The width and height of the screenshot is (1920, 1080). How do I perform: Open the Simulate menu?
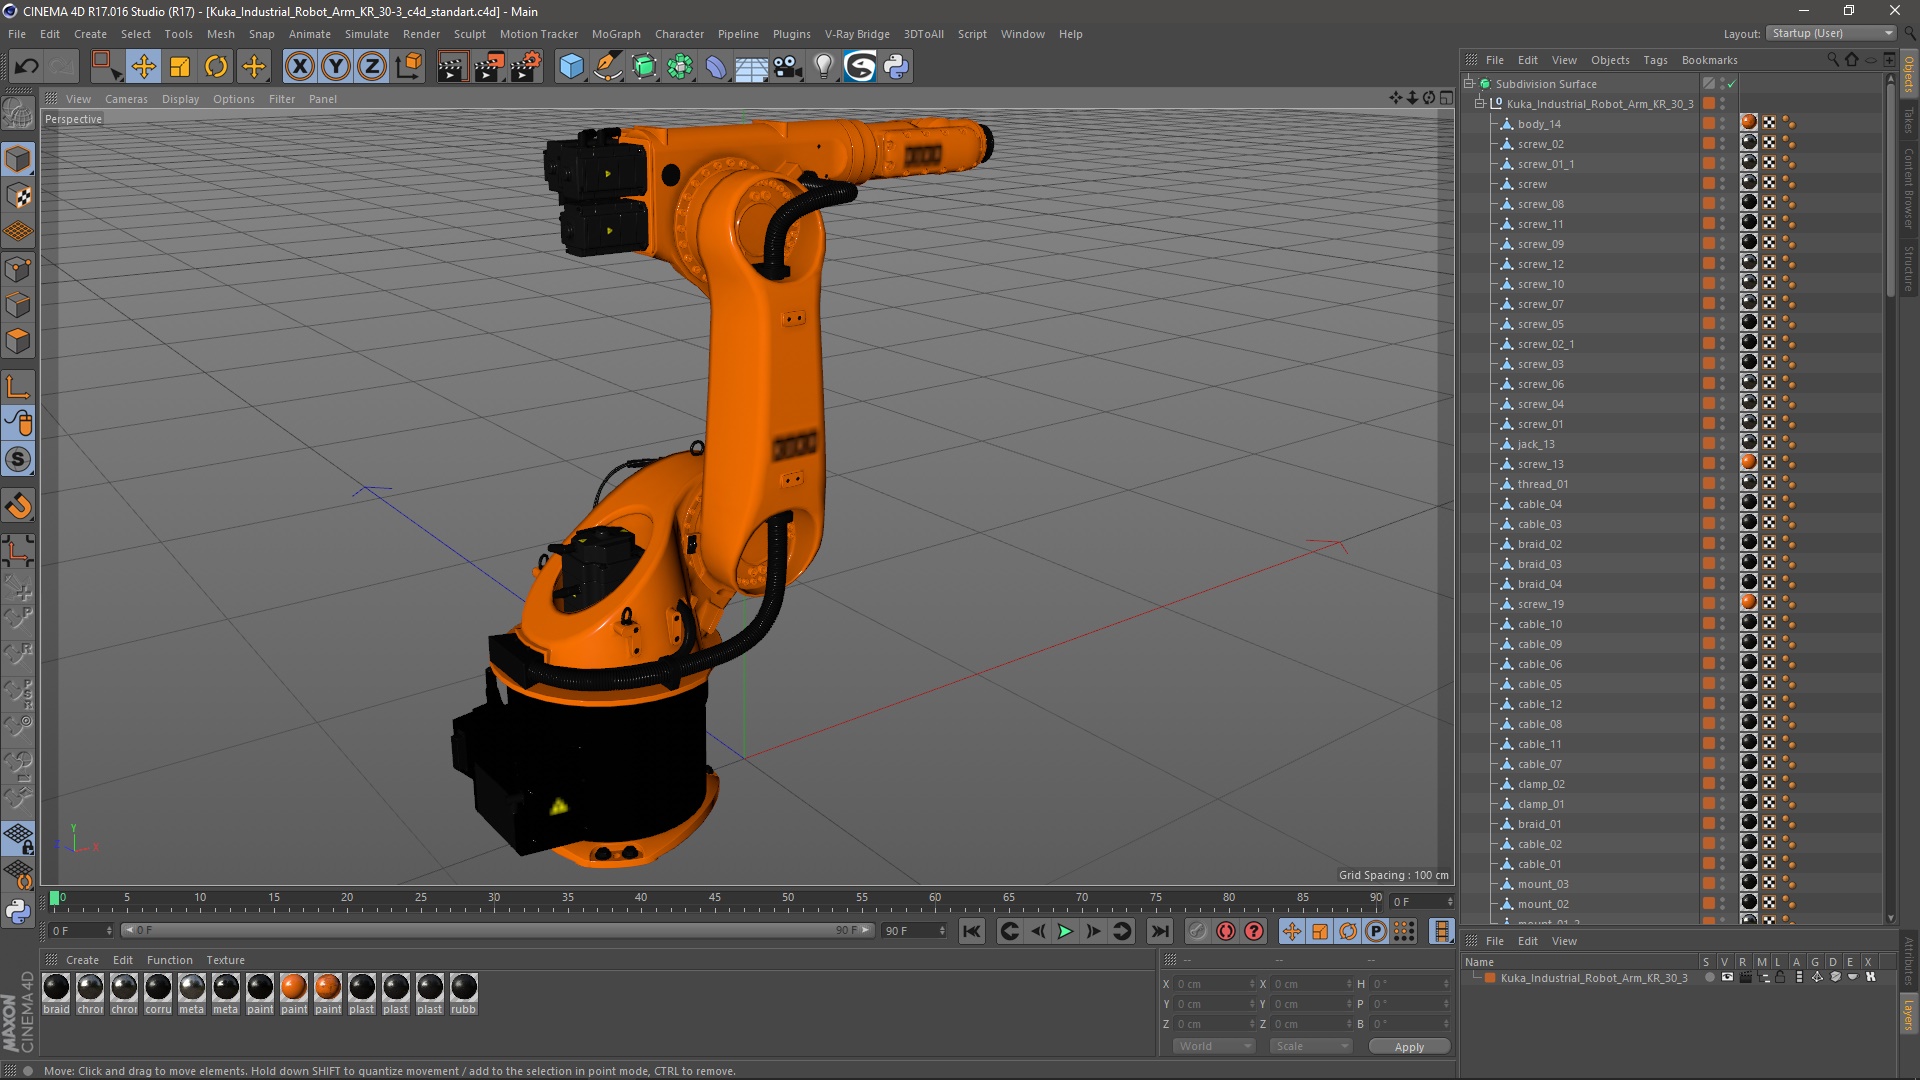(367, 34)
